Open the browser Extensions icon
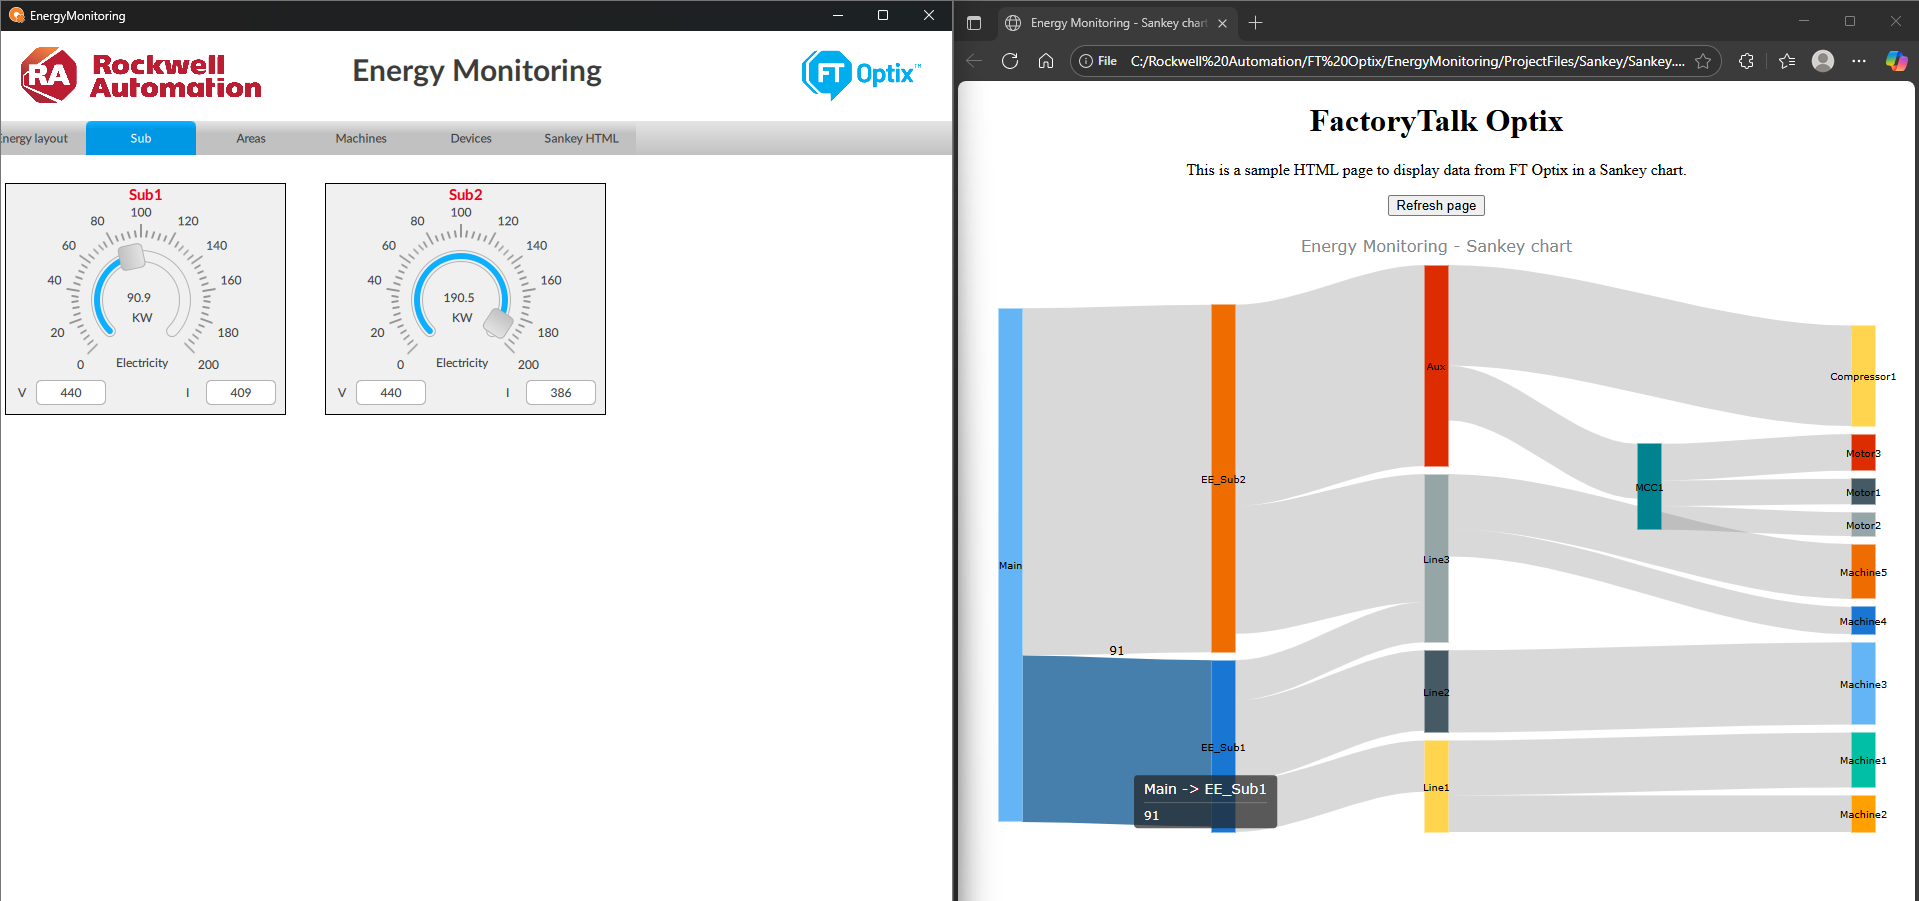The width and height of the screenshot is (1919, 901). click(1747, 61)
